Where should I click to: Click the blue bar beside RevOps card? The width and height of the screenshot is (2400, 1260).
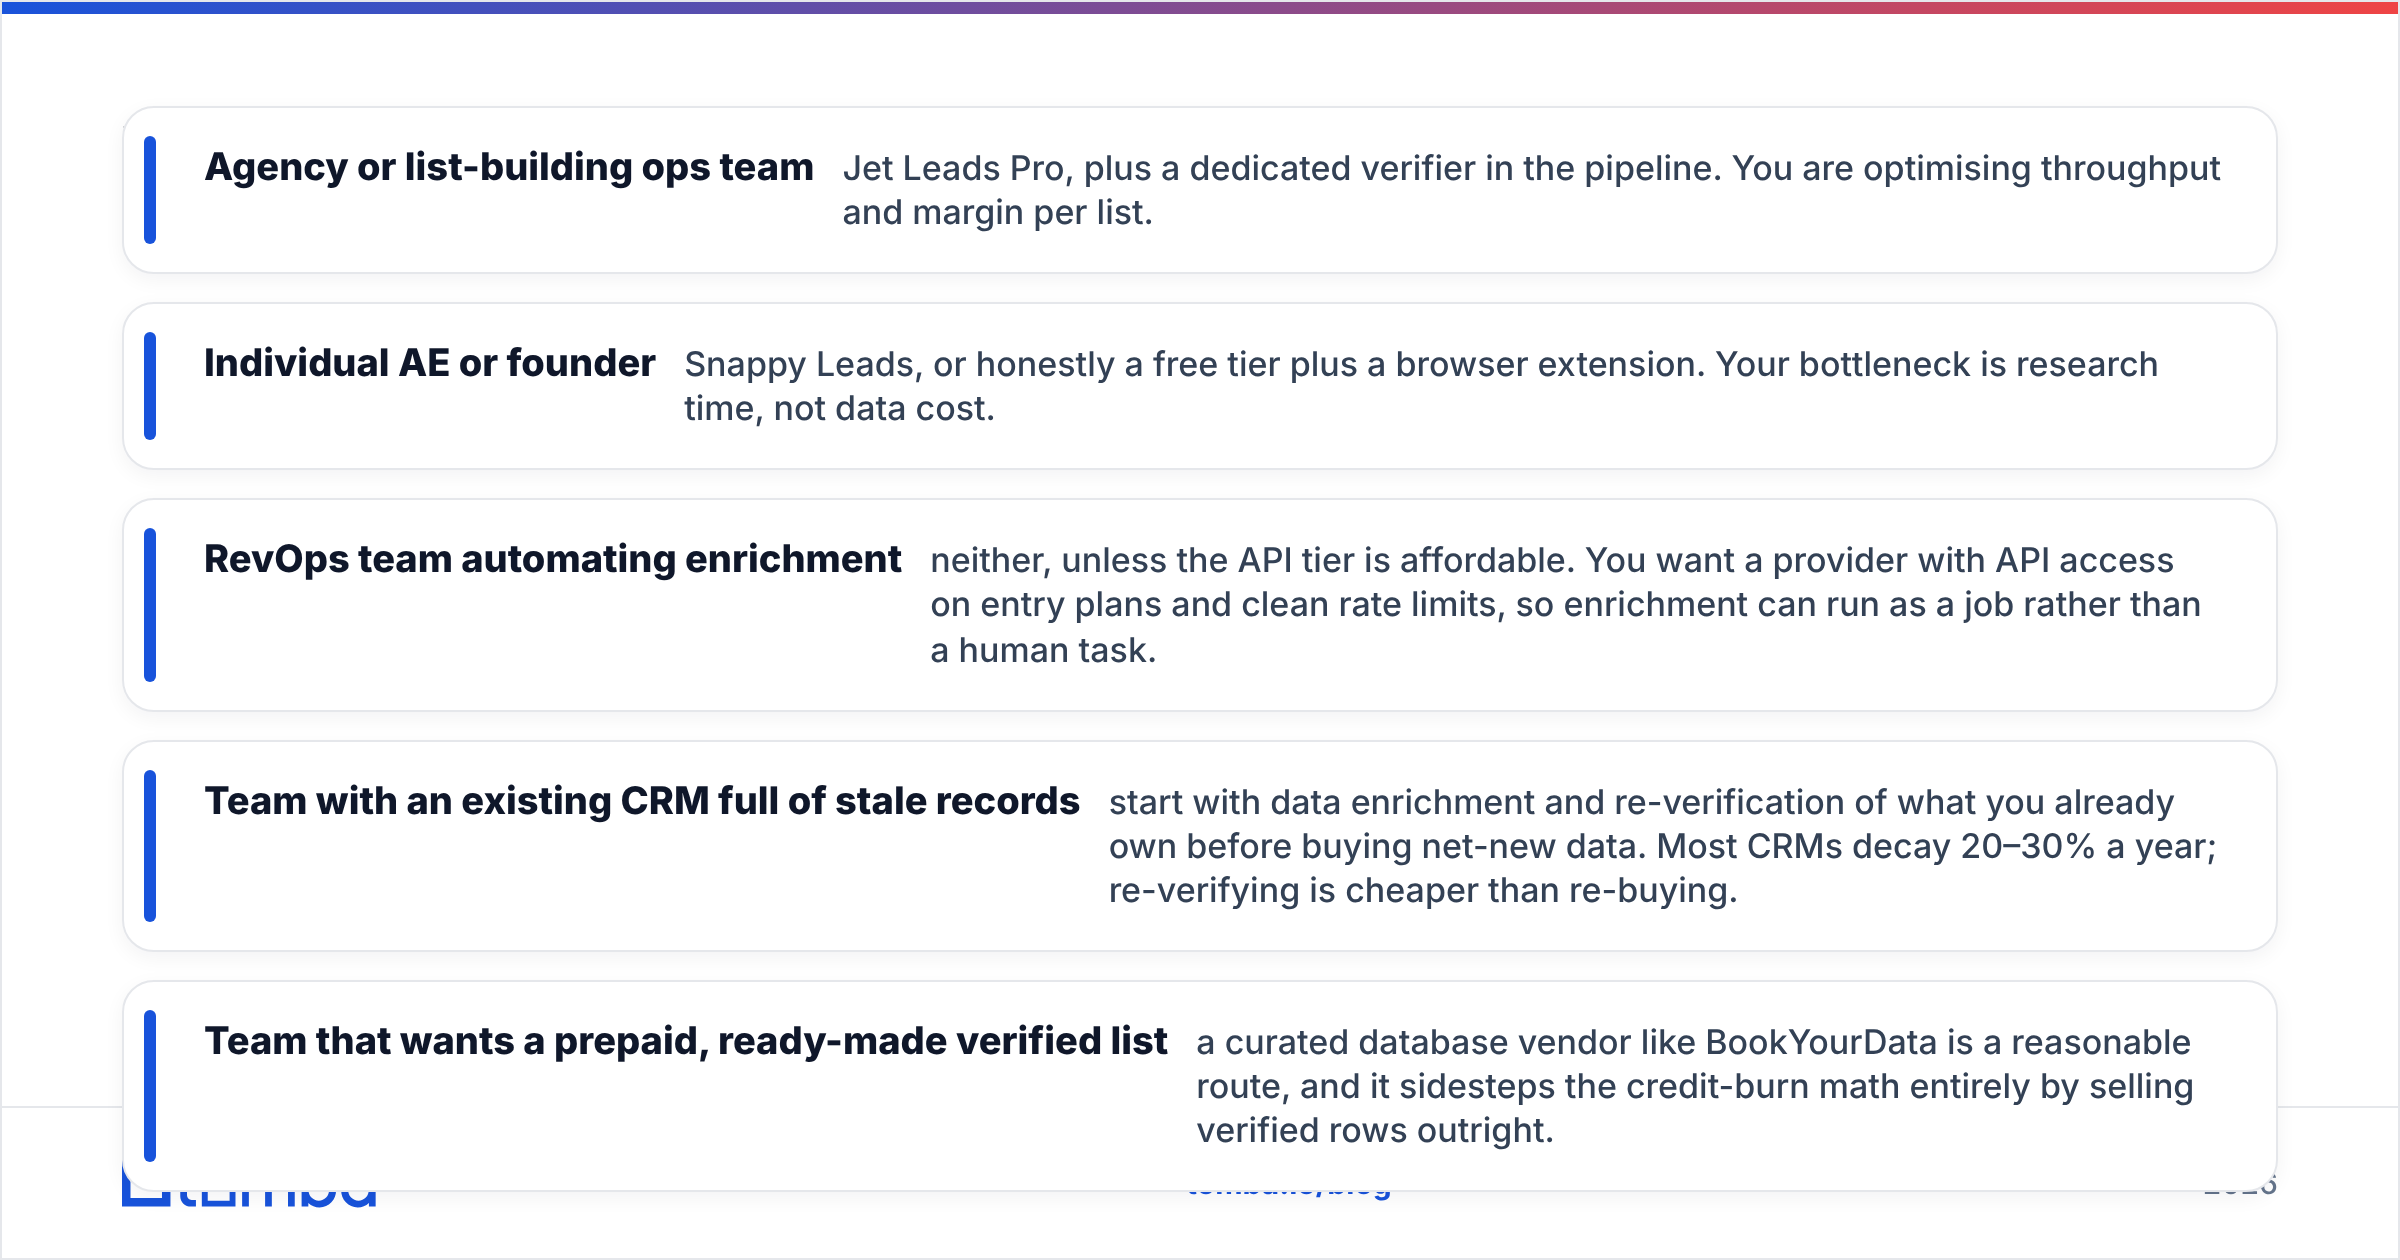tap(150, 605)
